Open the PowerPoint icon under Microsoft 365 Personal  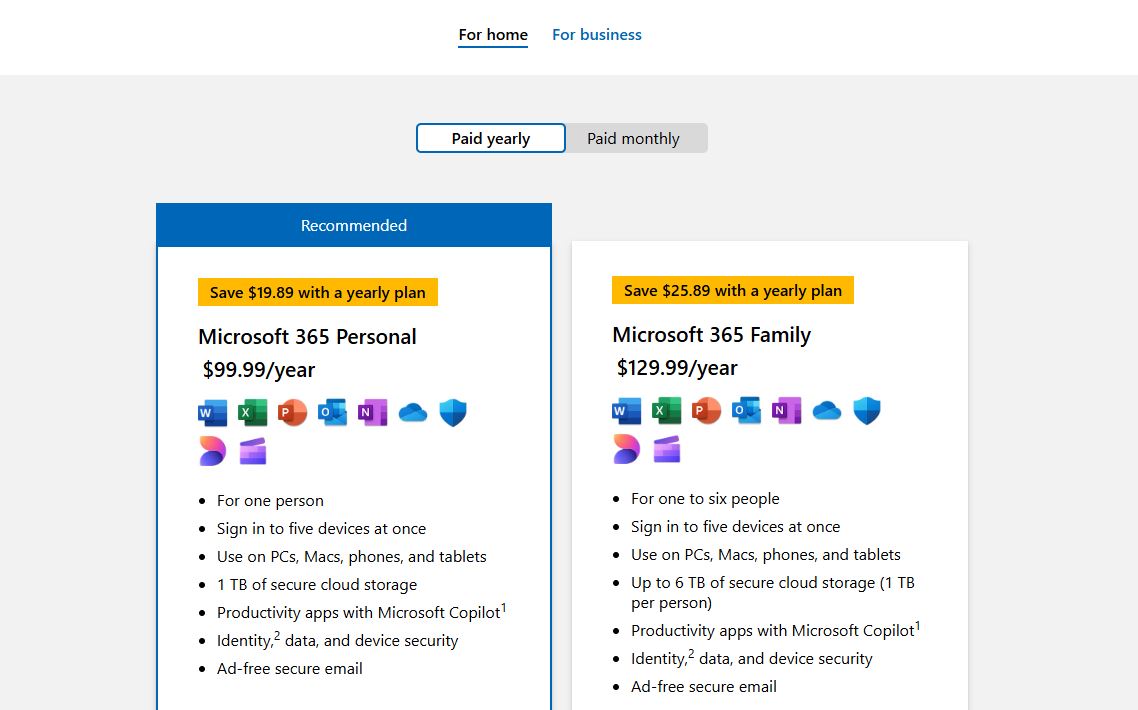(x=292, y=412)
